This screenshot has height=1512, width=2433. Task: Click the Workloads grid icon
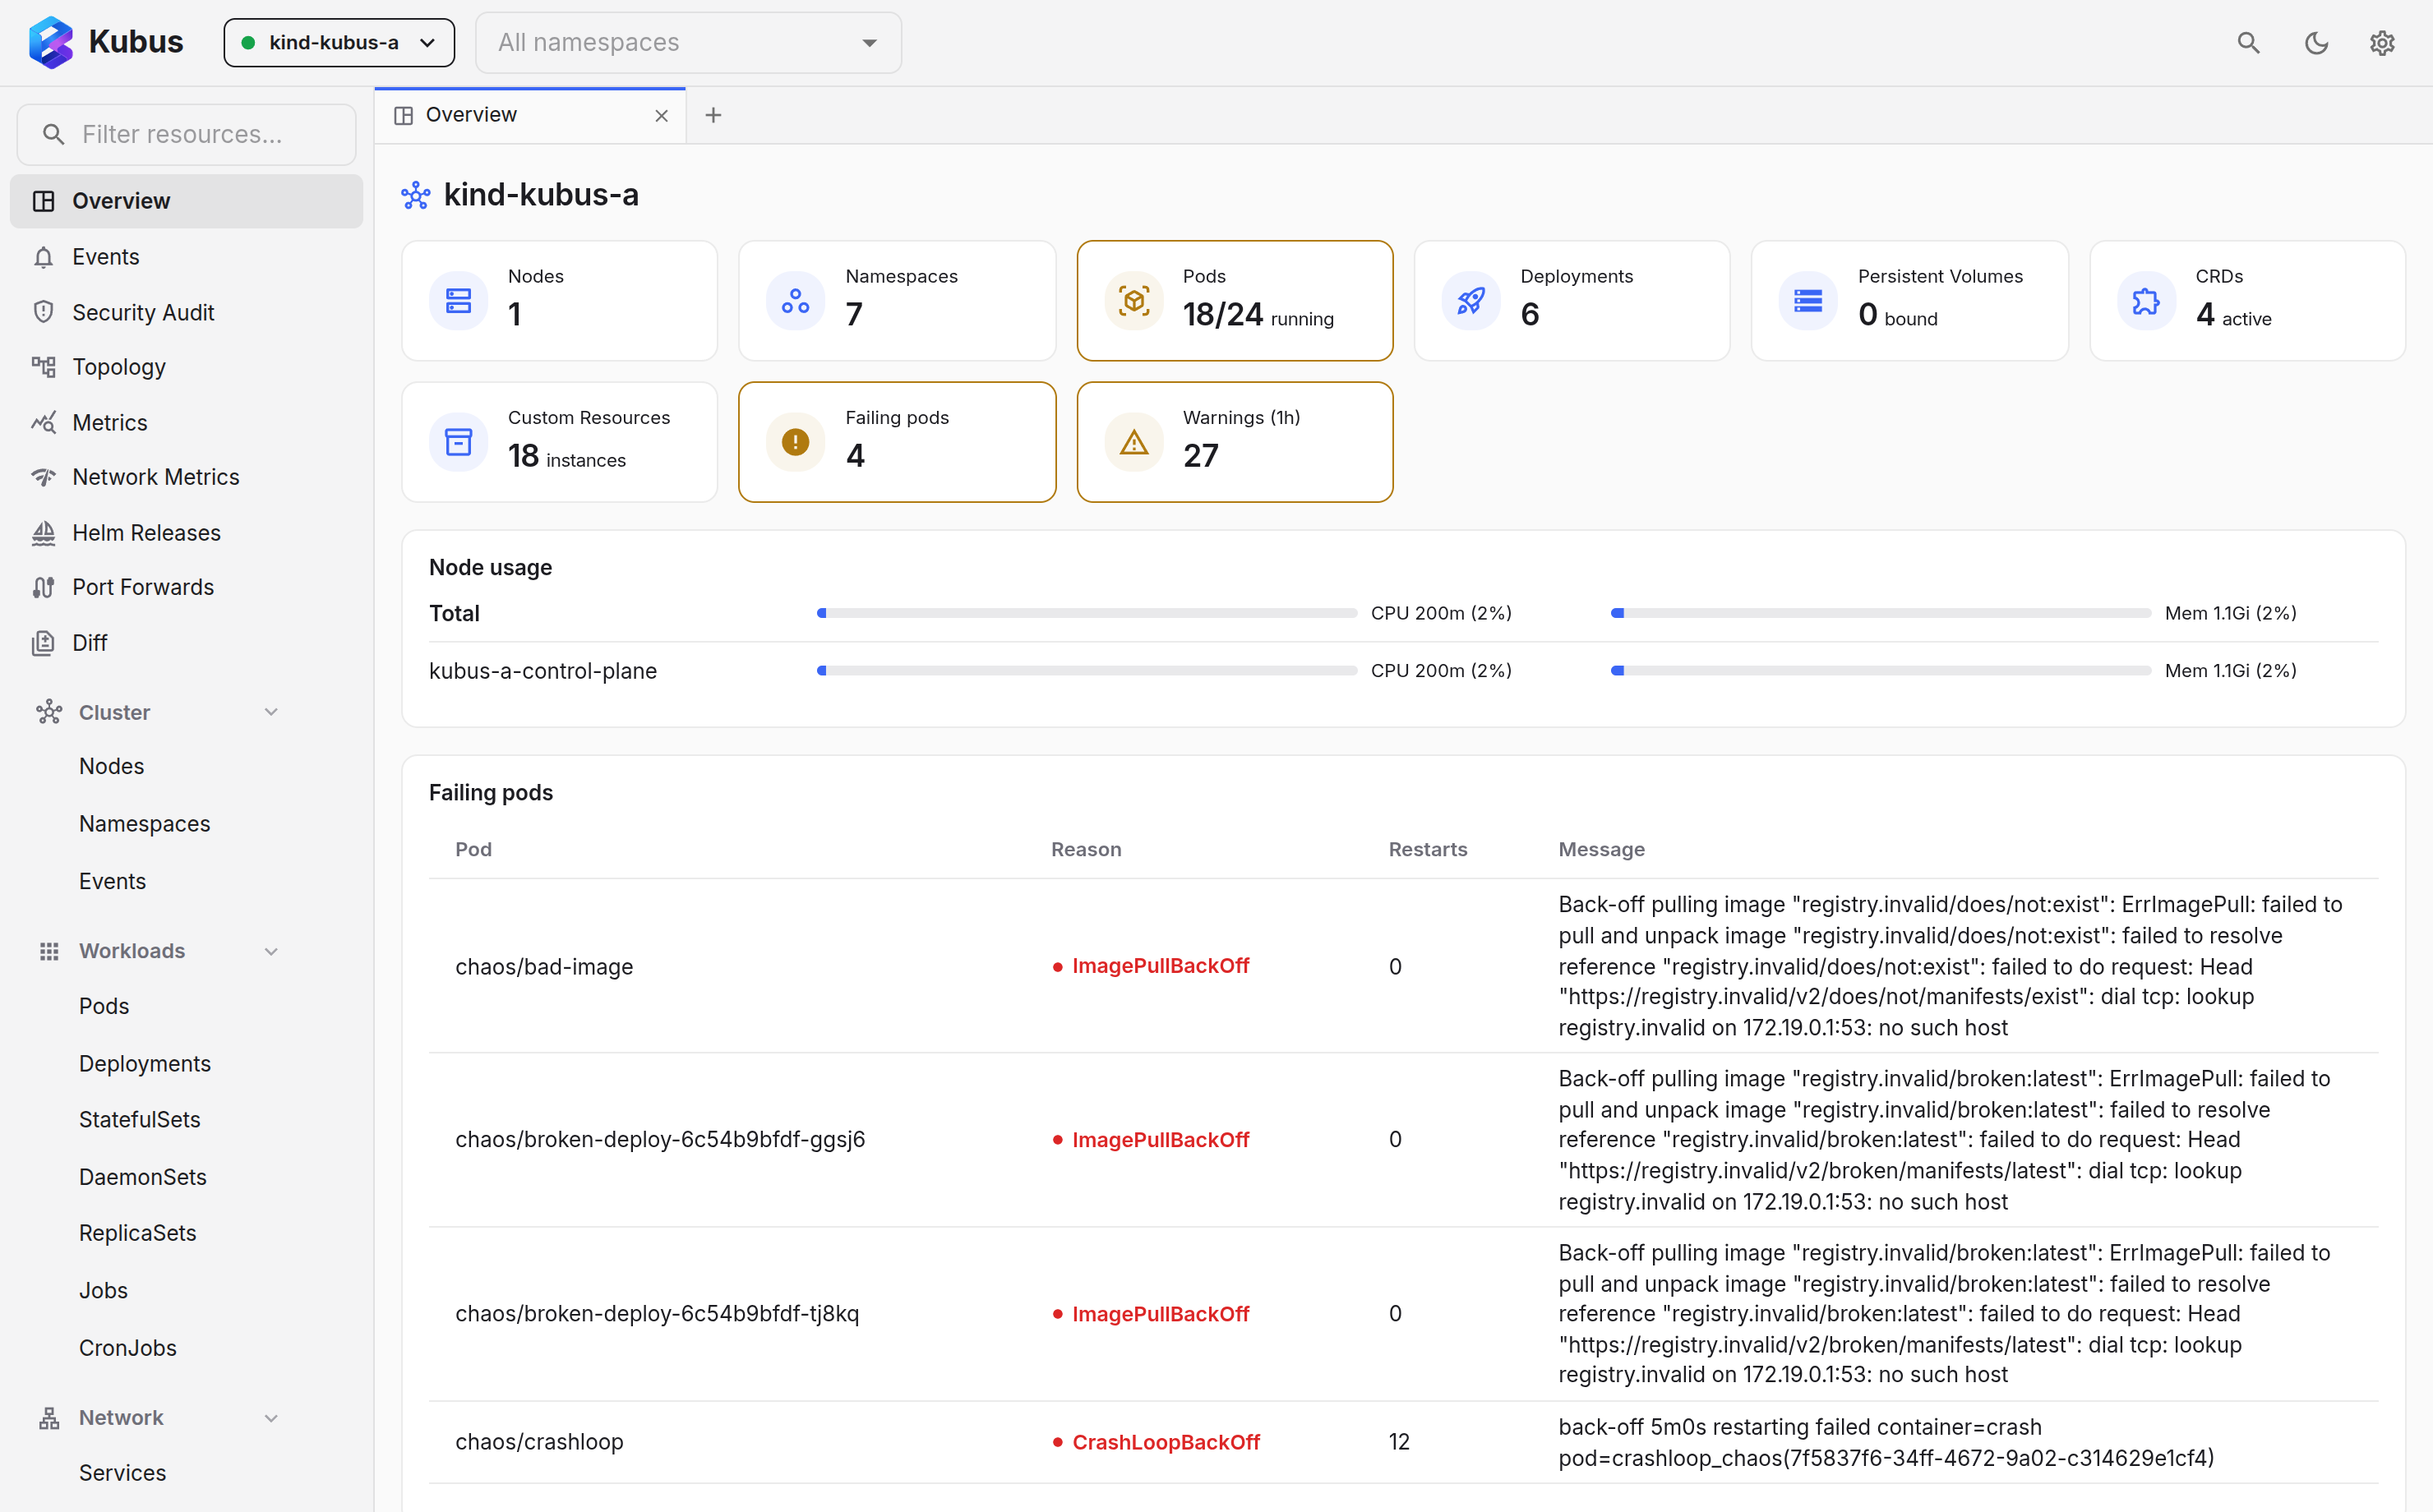click(49, 951)
